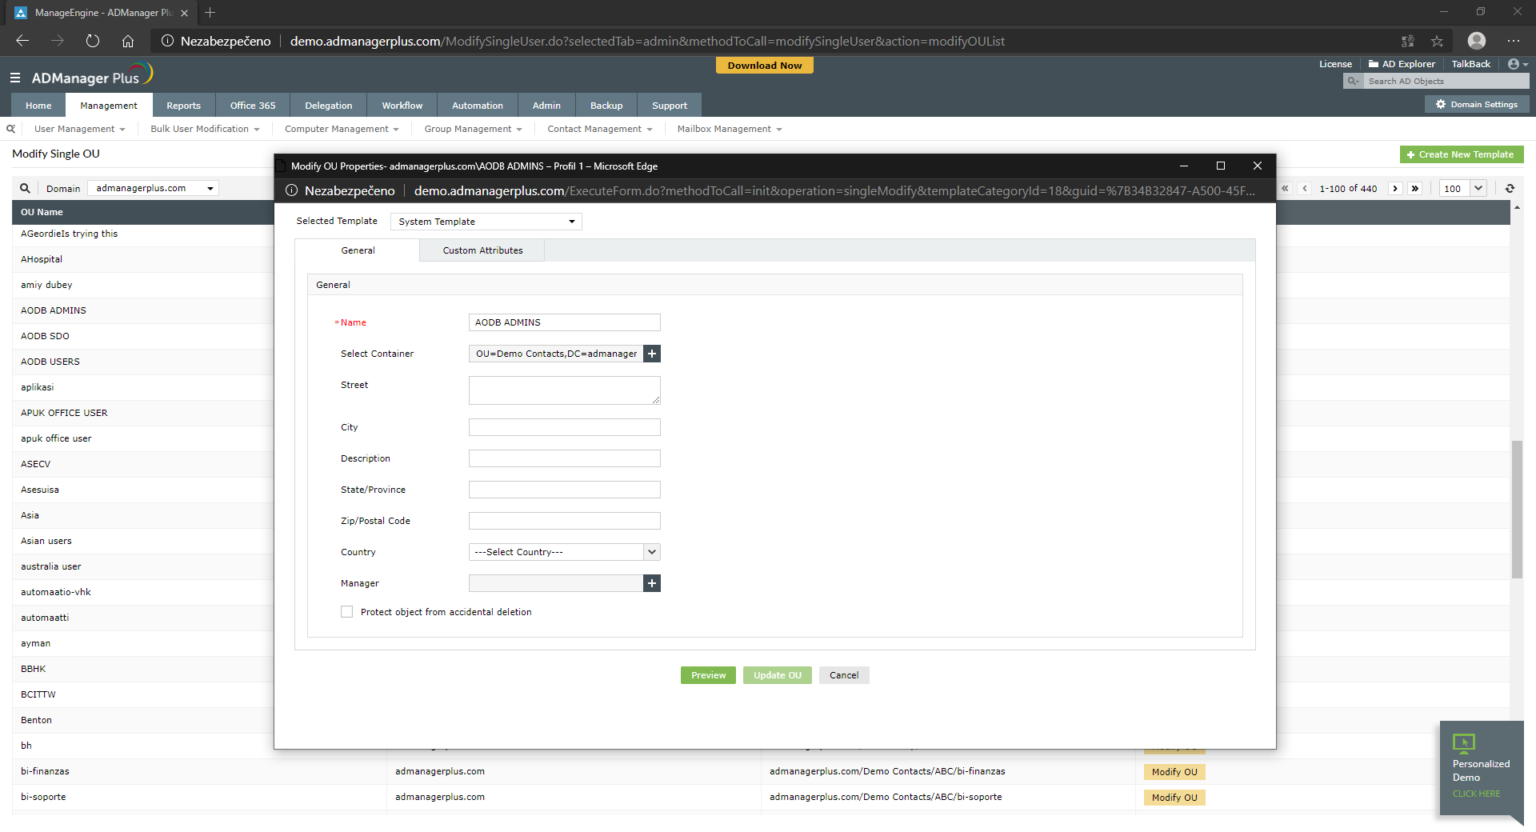This screenshot has height=832, width=1536.
Task: Enable Protect object from accidental deletion
Action: pos(347,612)
